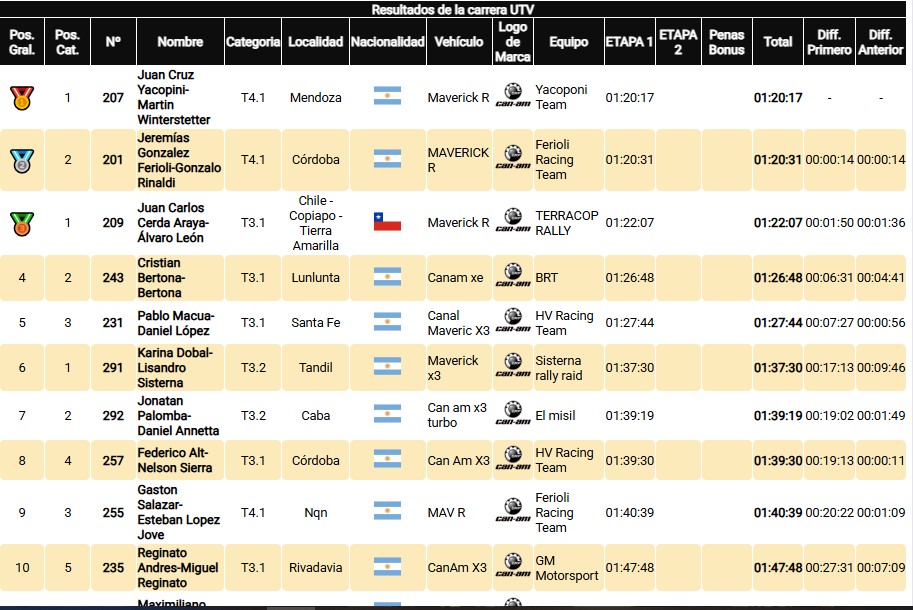Click car number 243
913x610 pixels.
pos(113,278)
